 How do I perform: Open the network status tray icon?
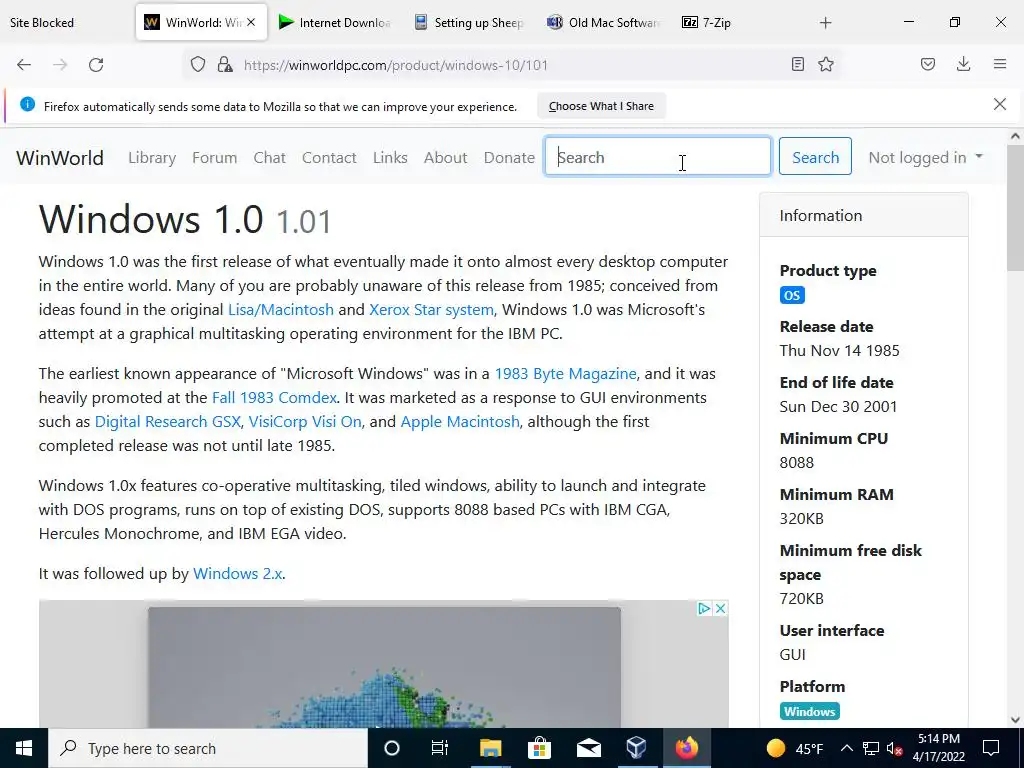[x=871, y=748]
